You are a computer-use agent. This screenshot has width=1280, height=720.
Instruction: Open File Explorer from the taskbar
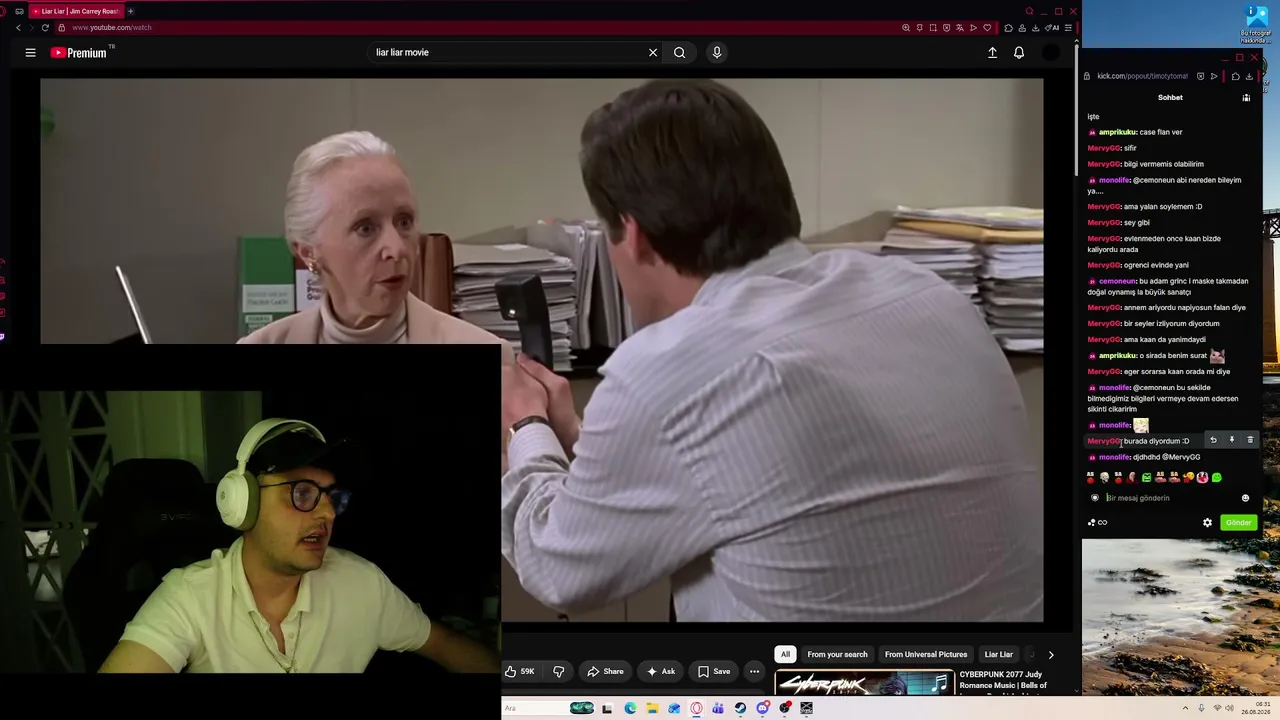pyautogui.click(x=652, y=708)
